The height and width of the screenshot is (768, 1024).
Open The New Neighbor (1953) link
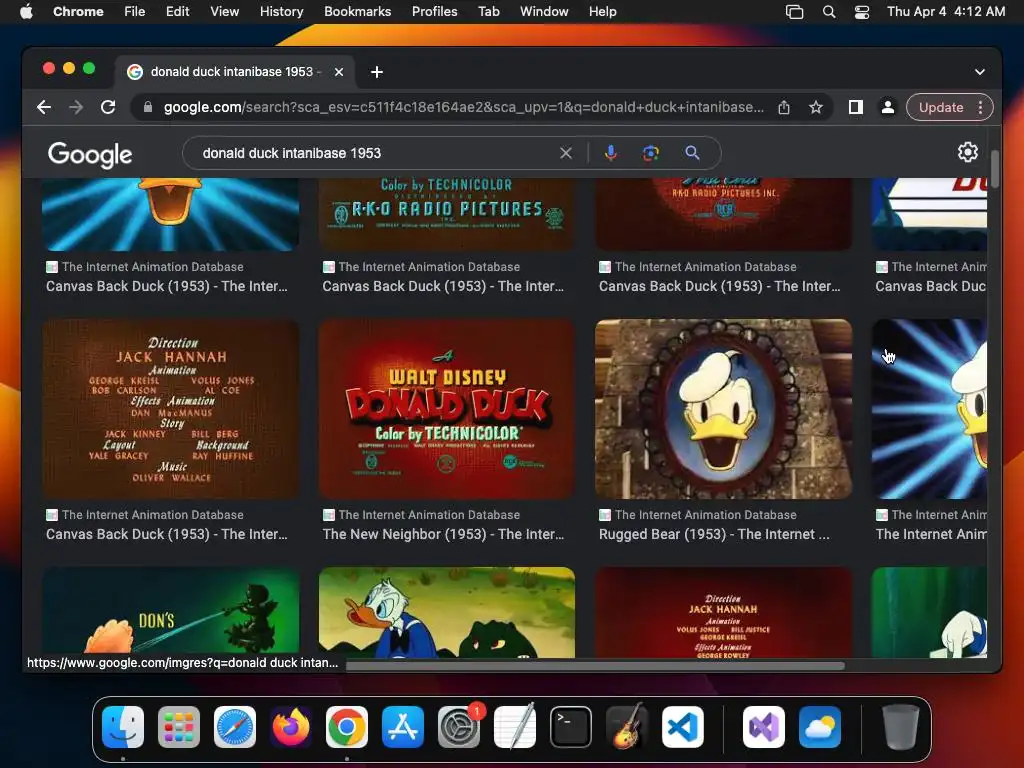(443, 534)
